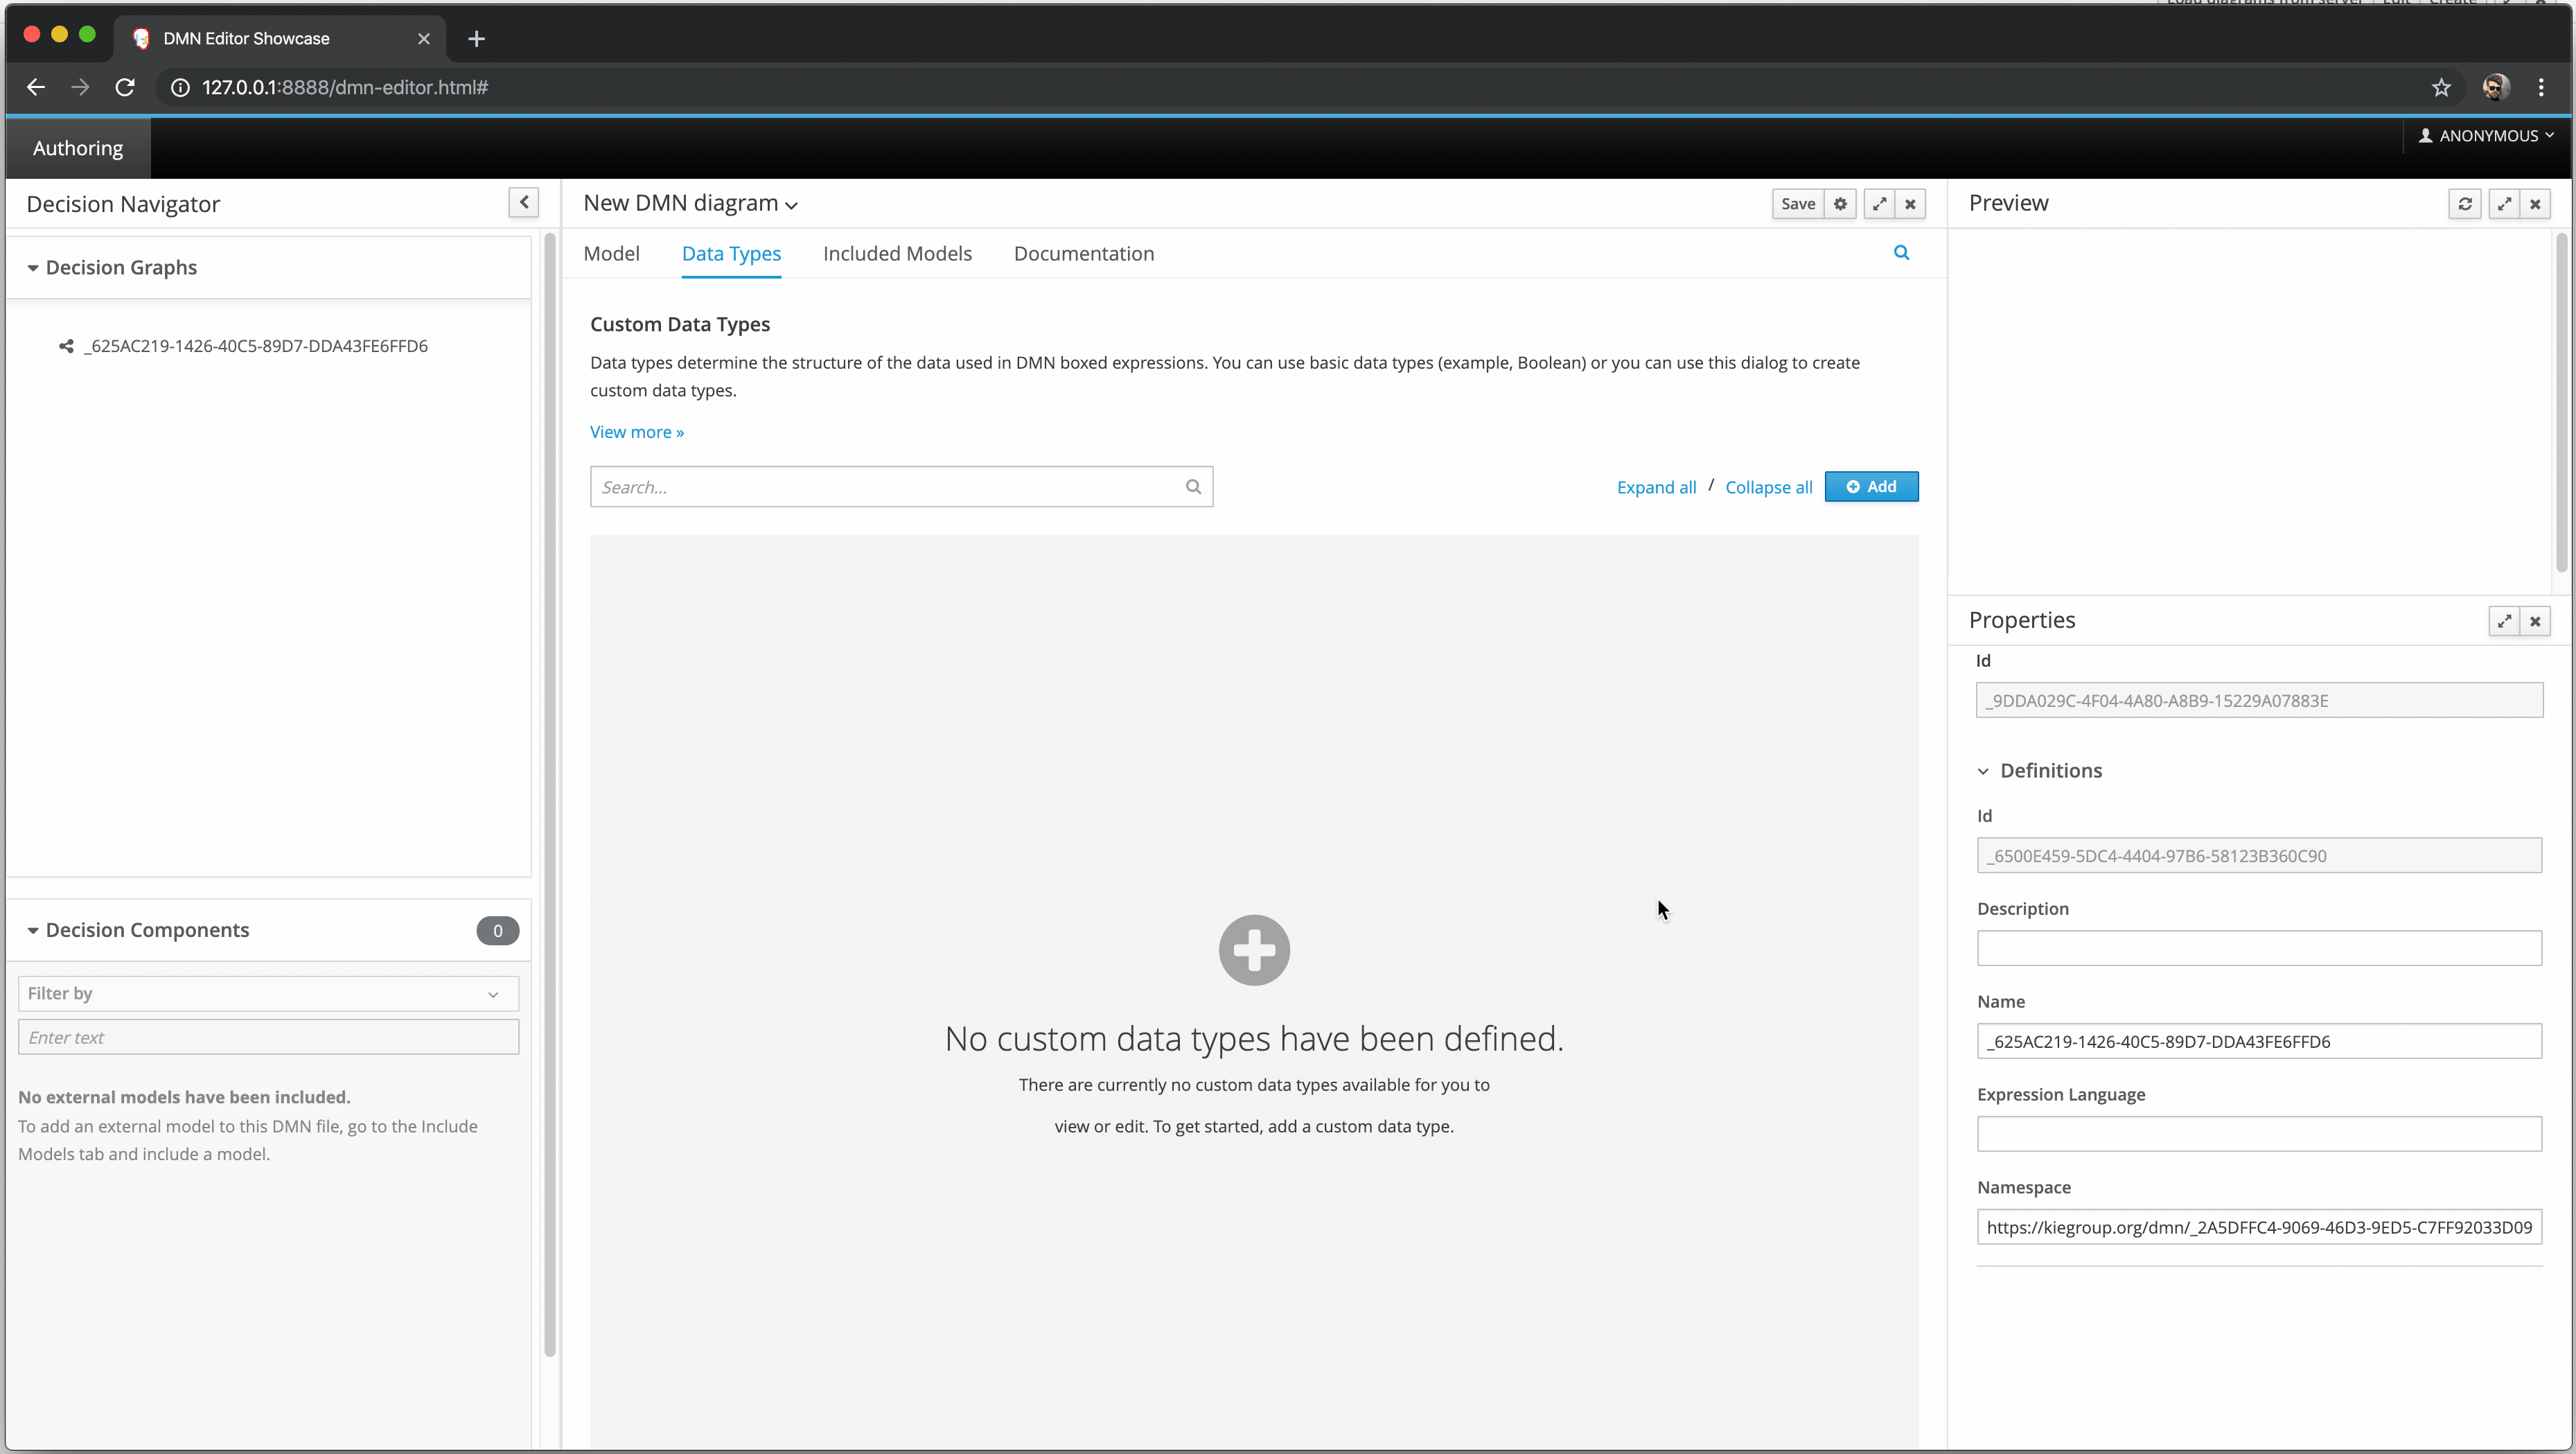Select the DMN Editor Showcase browser tab

pos(280,38)
